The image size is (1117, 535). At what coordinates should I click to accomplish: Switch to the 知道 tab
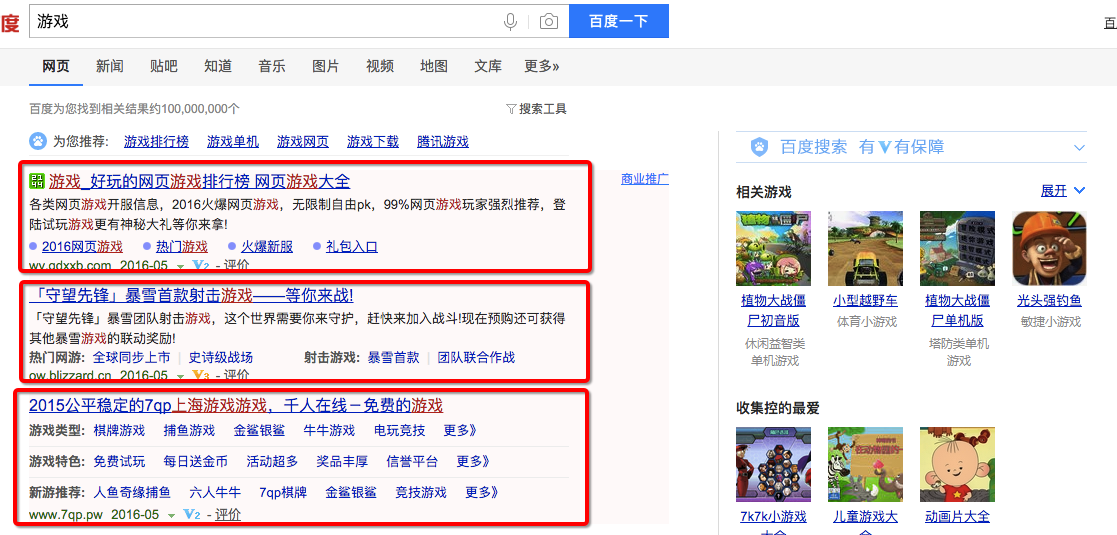[x=218, y=66]
